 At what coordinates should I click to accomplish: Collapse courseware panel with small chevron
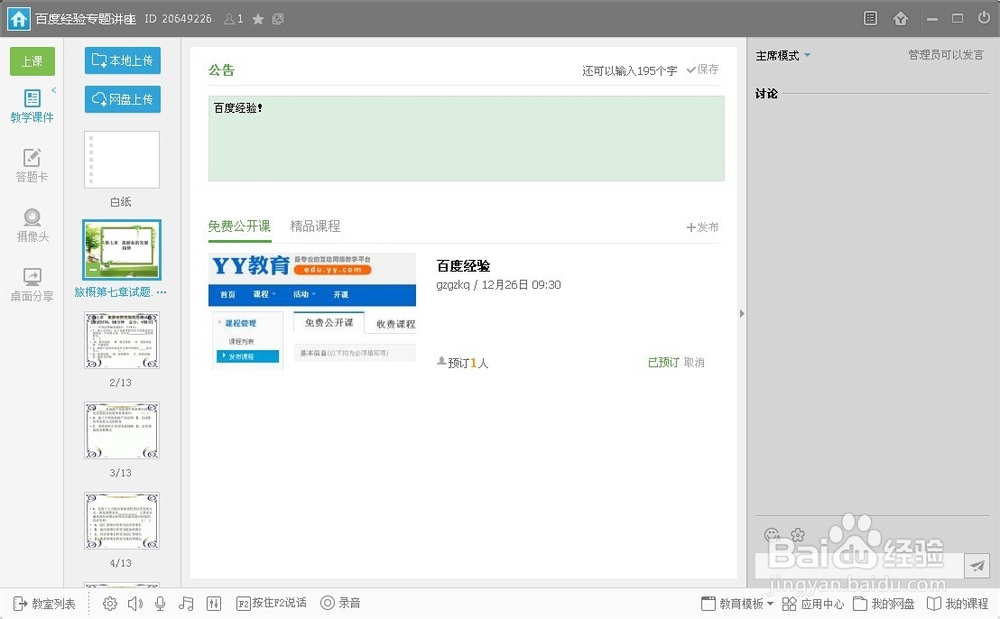(x=54, y=91)
